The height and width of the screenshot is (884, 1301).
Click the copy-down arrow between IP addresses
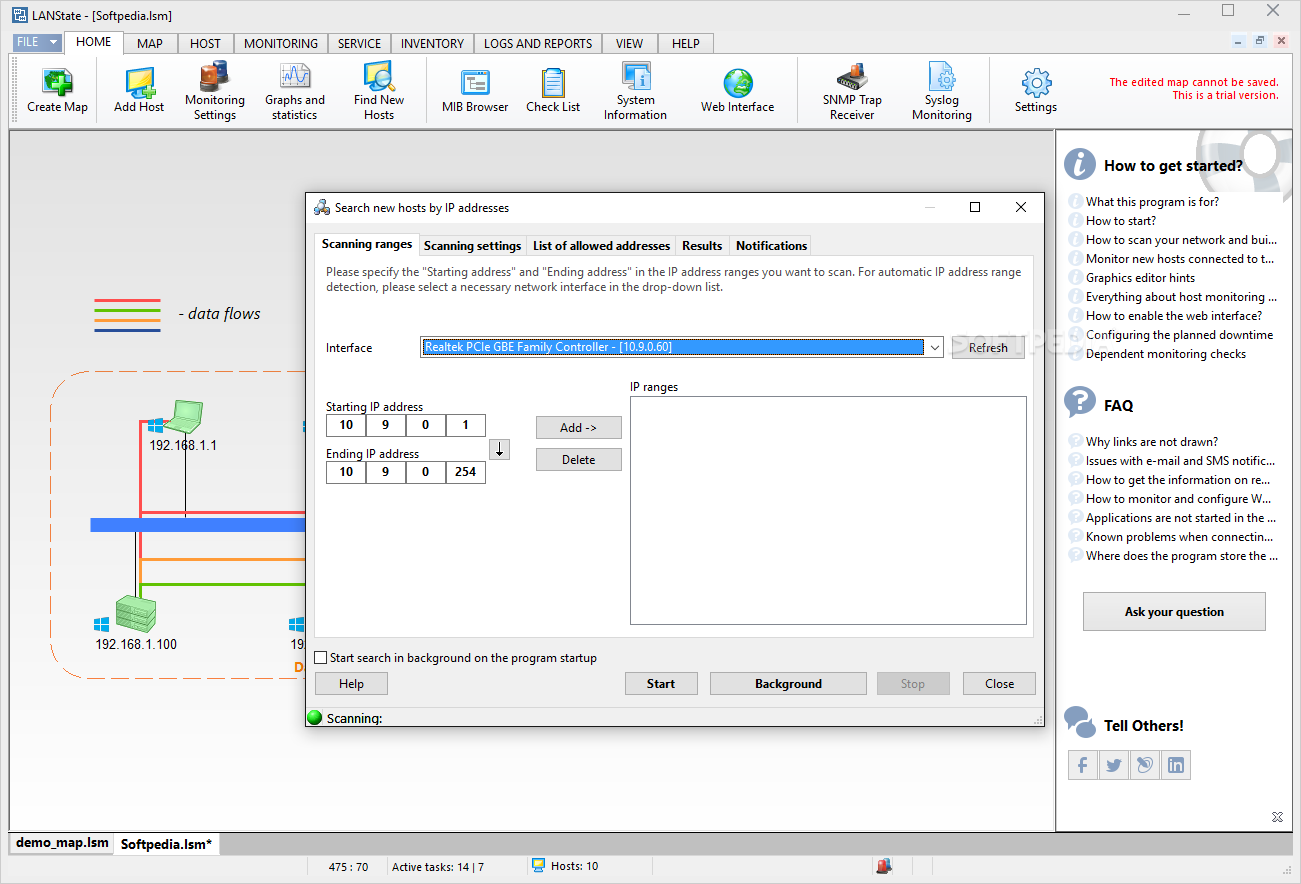[x=499, y=450]
